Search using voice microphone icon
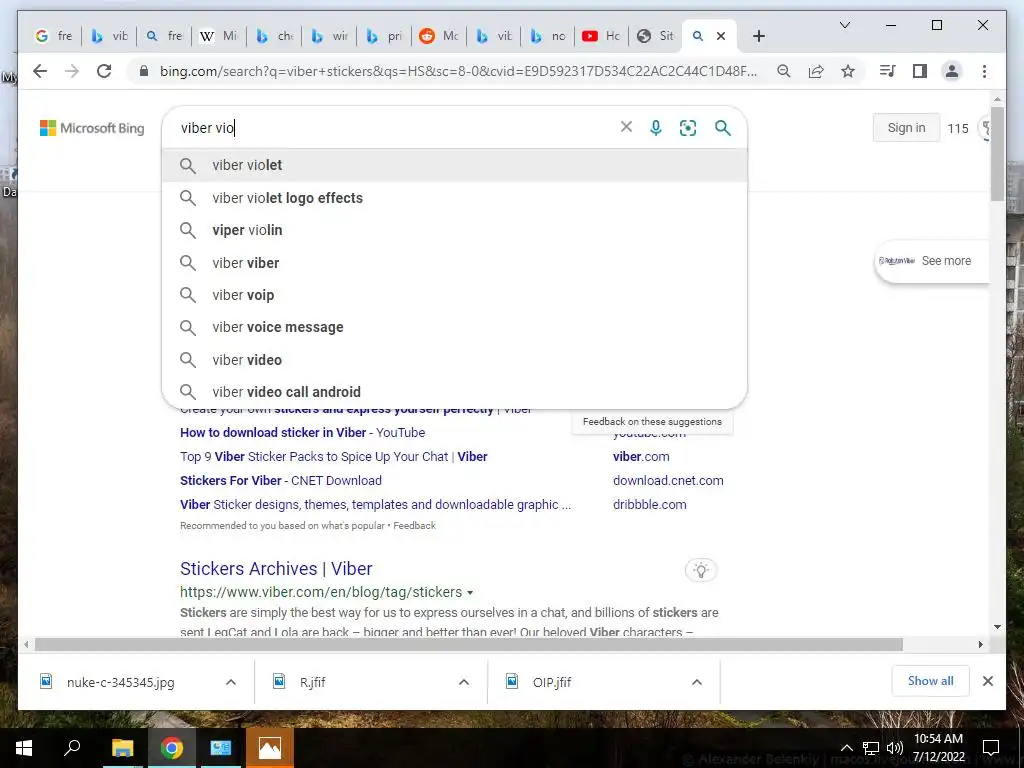Screen dimensions: 1024x768 [x=656, y=128]
